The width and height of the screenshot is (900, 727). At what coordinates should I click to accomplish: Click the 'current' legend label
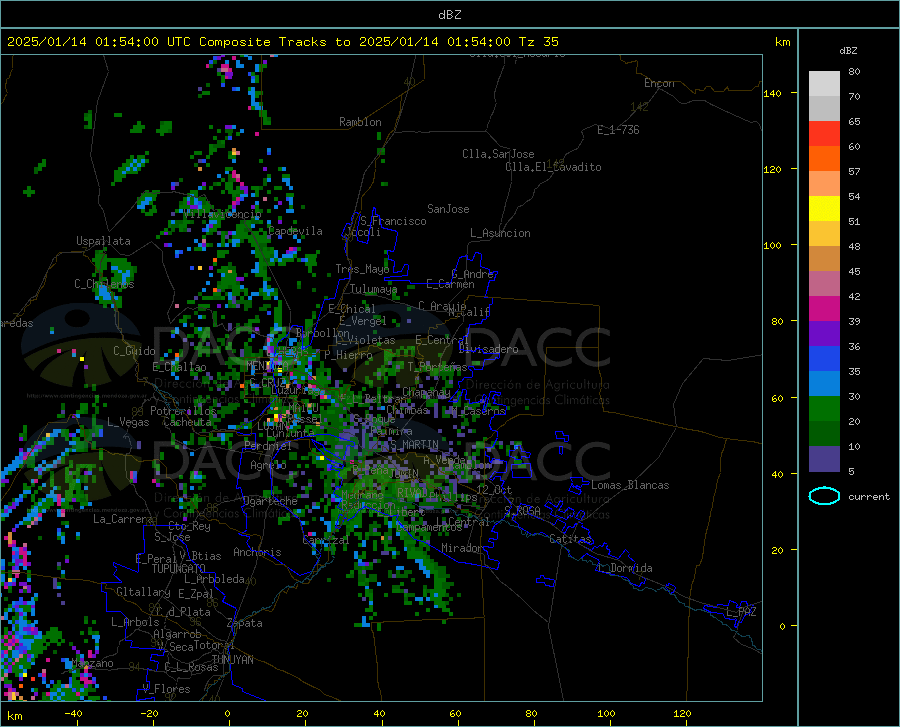tap(869, 496)
